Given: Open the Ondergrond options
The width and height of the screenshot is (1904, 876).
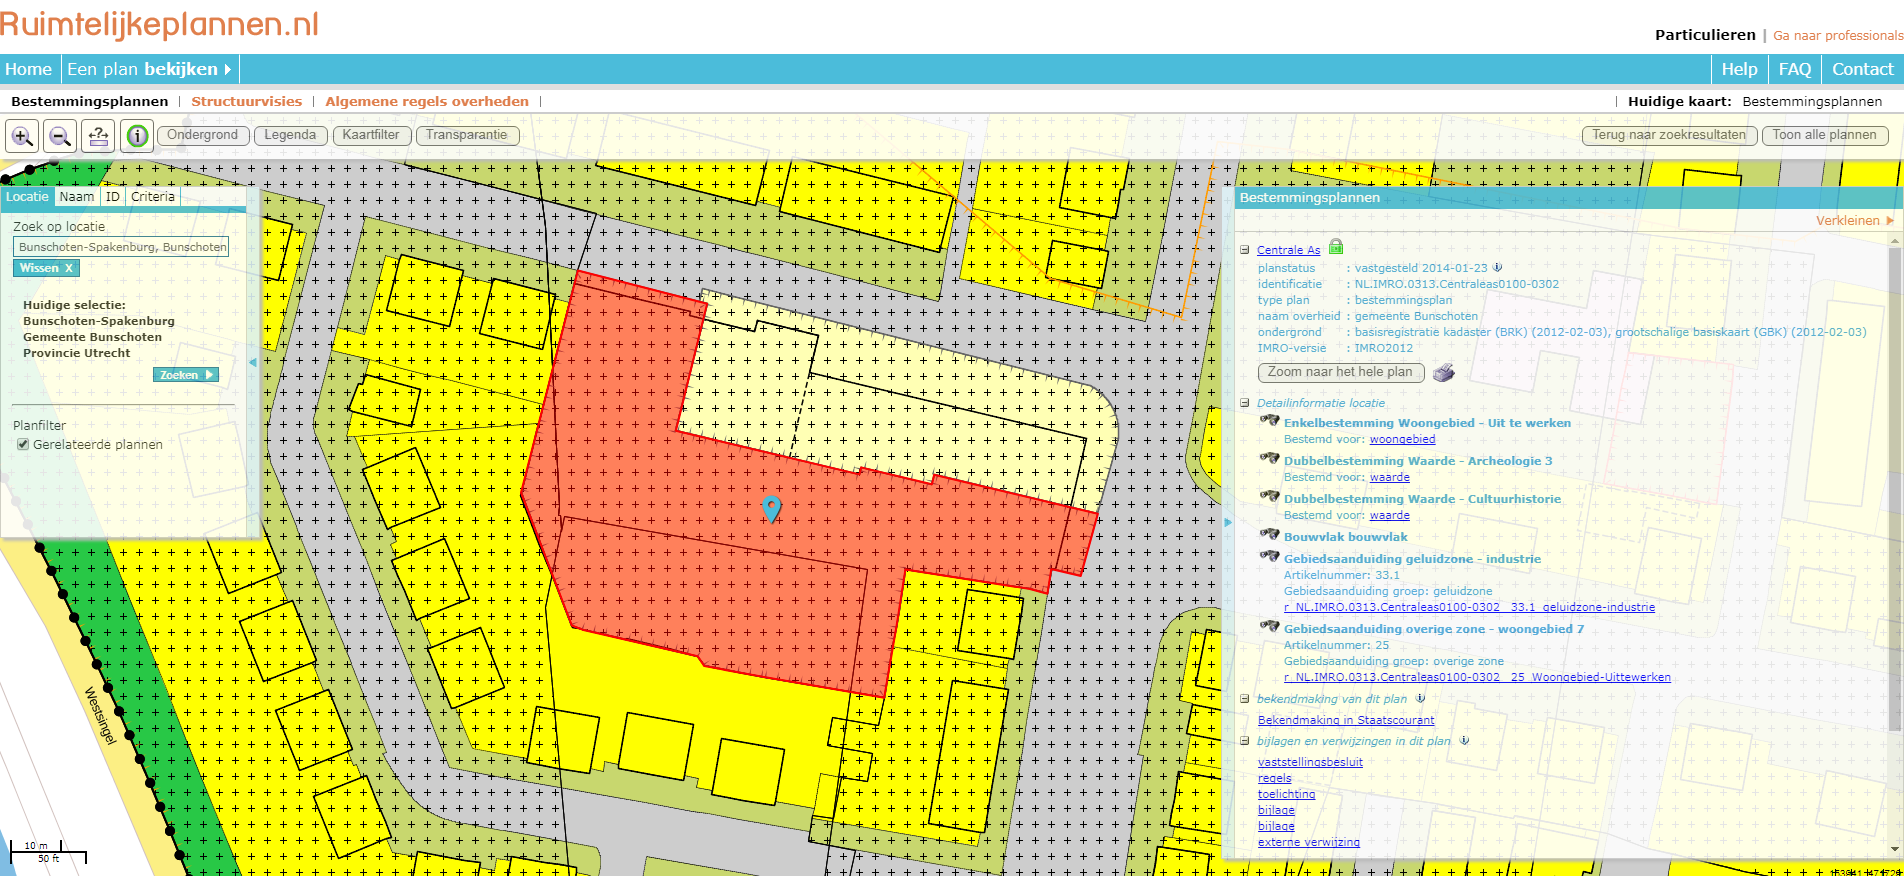Looking at the screenshot, I should pyautogui.click(x=202, y=136).
